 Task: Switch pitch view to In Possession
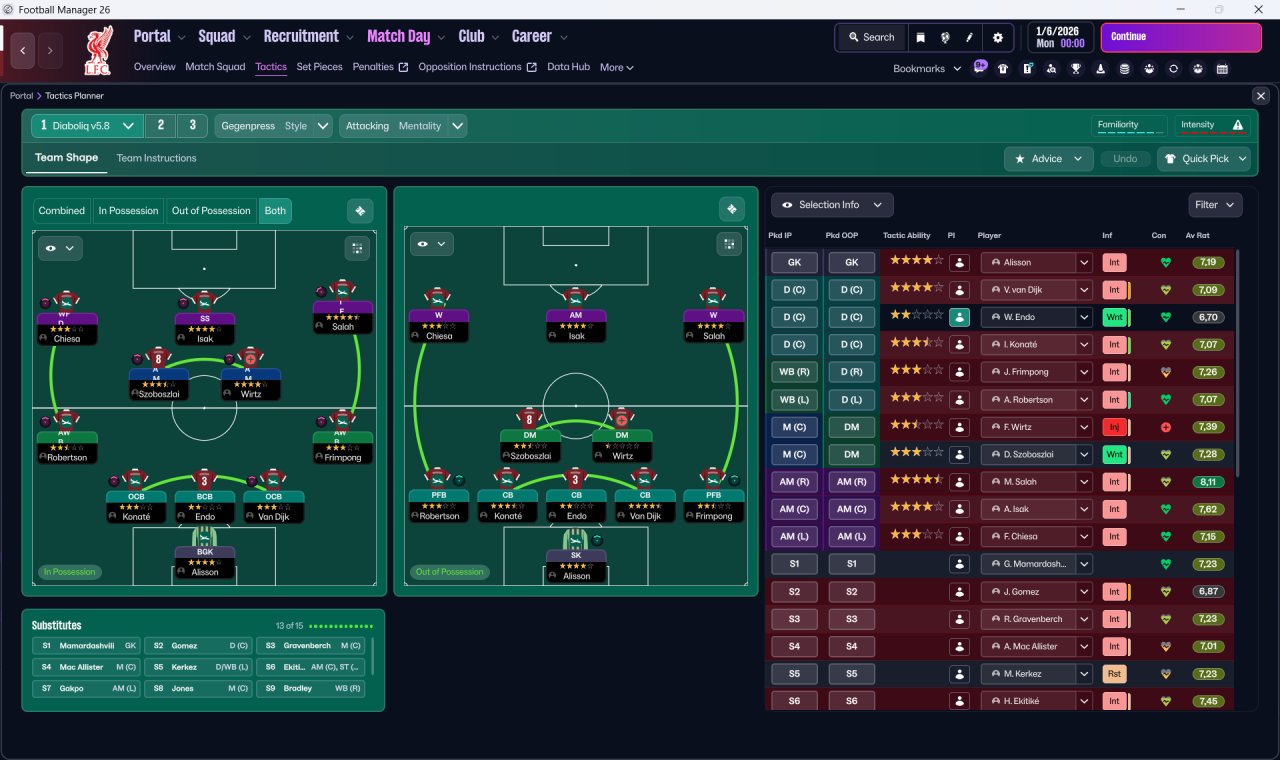pyautogui.click(x=128, y=211)
